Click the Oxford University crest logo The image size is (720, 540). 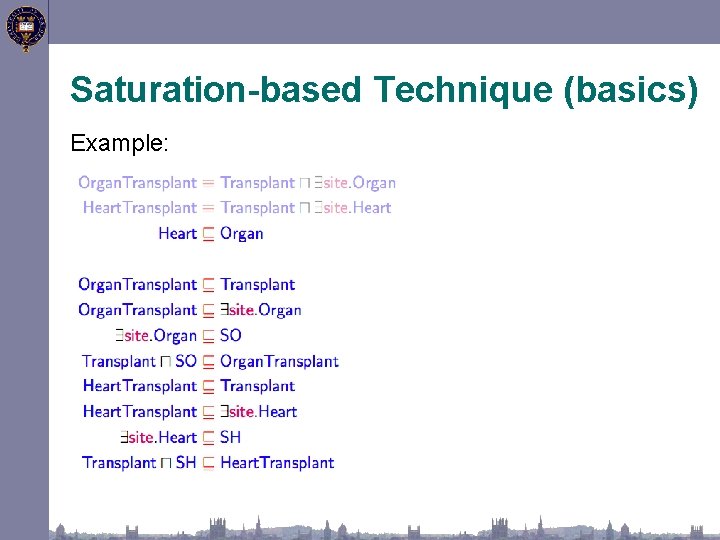point(26,28)
